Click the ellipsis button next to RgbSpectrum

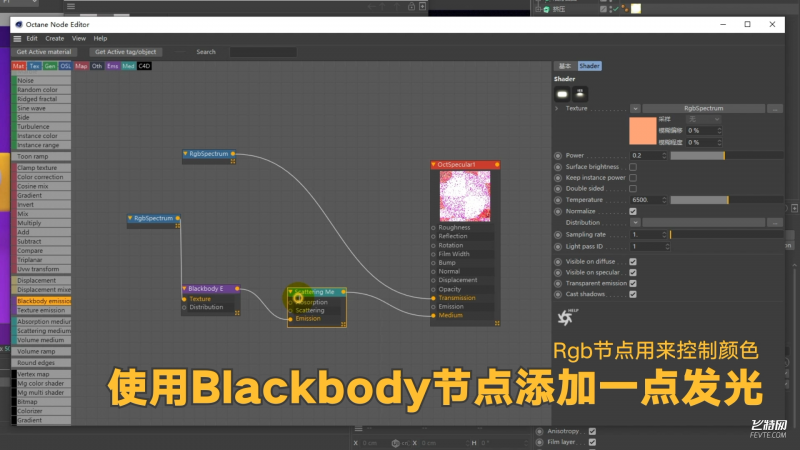coord(774,109)
